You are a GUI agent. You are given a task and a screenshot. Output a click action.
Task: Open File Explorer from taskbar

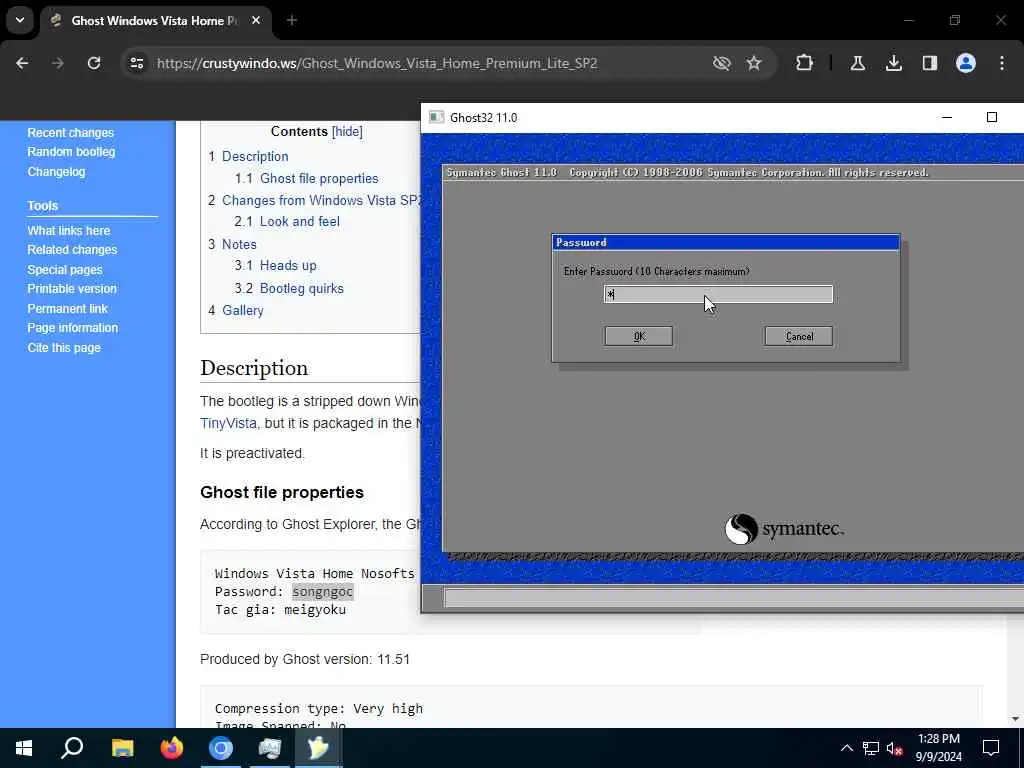click(x=122, y=748)
